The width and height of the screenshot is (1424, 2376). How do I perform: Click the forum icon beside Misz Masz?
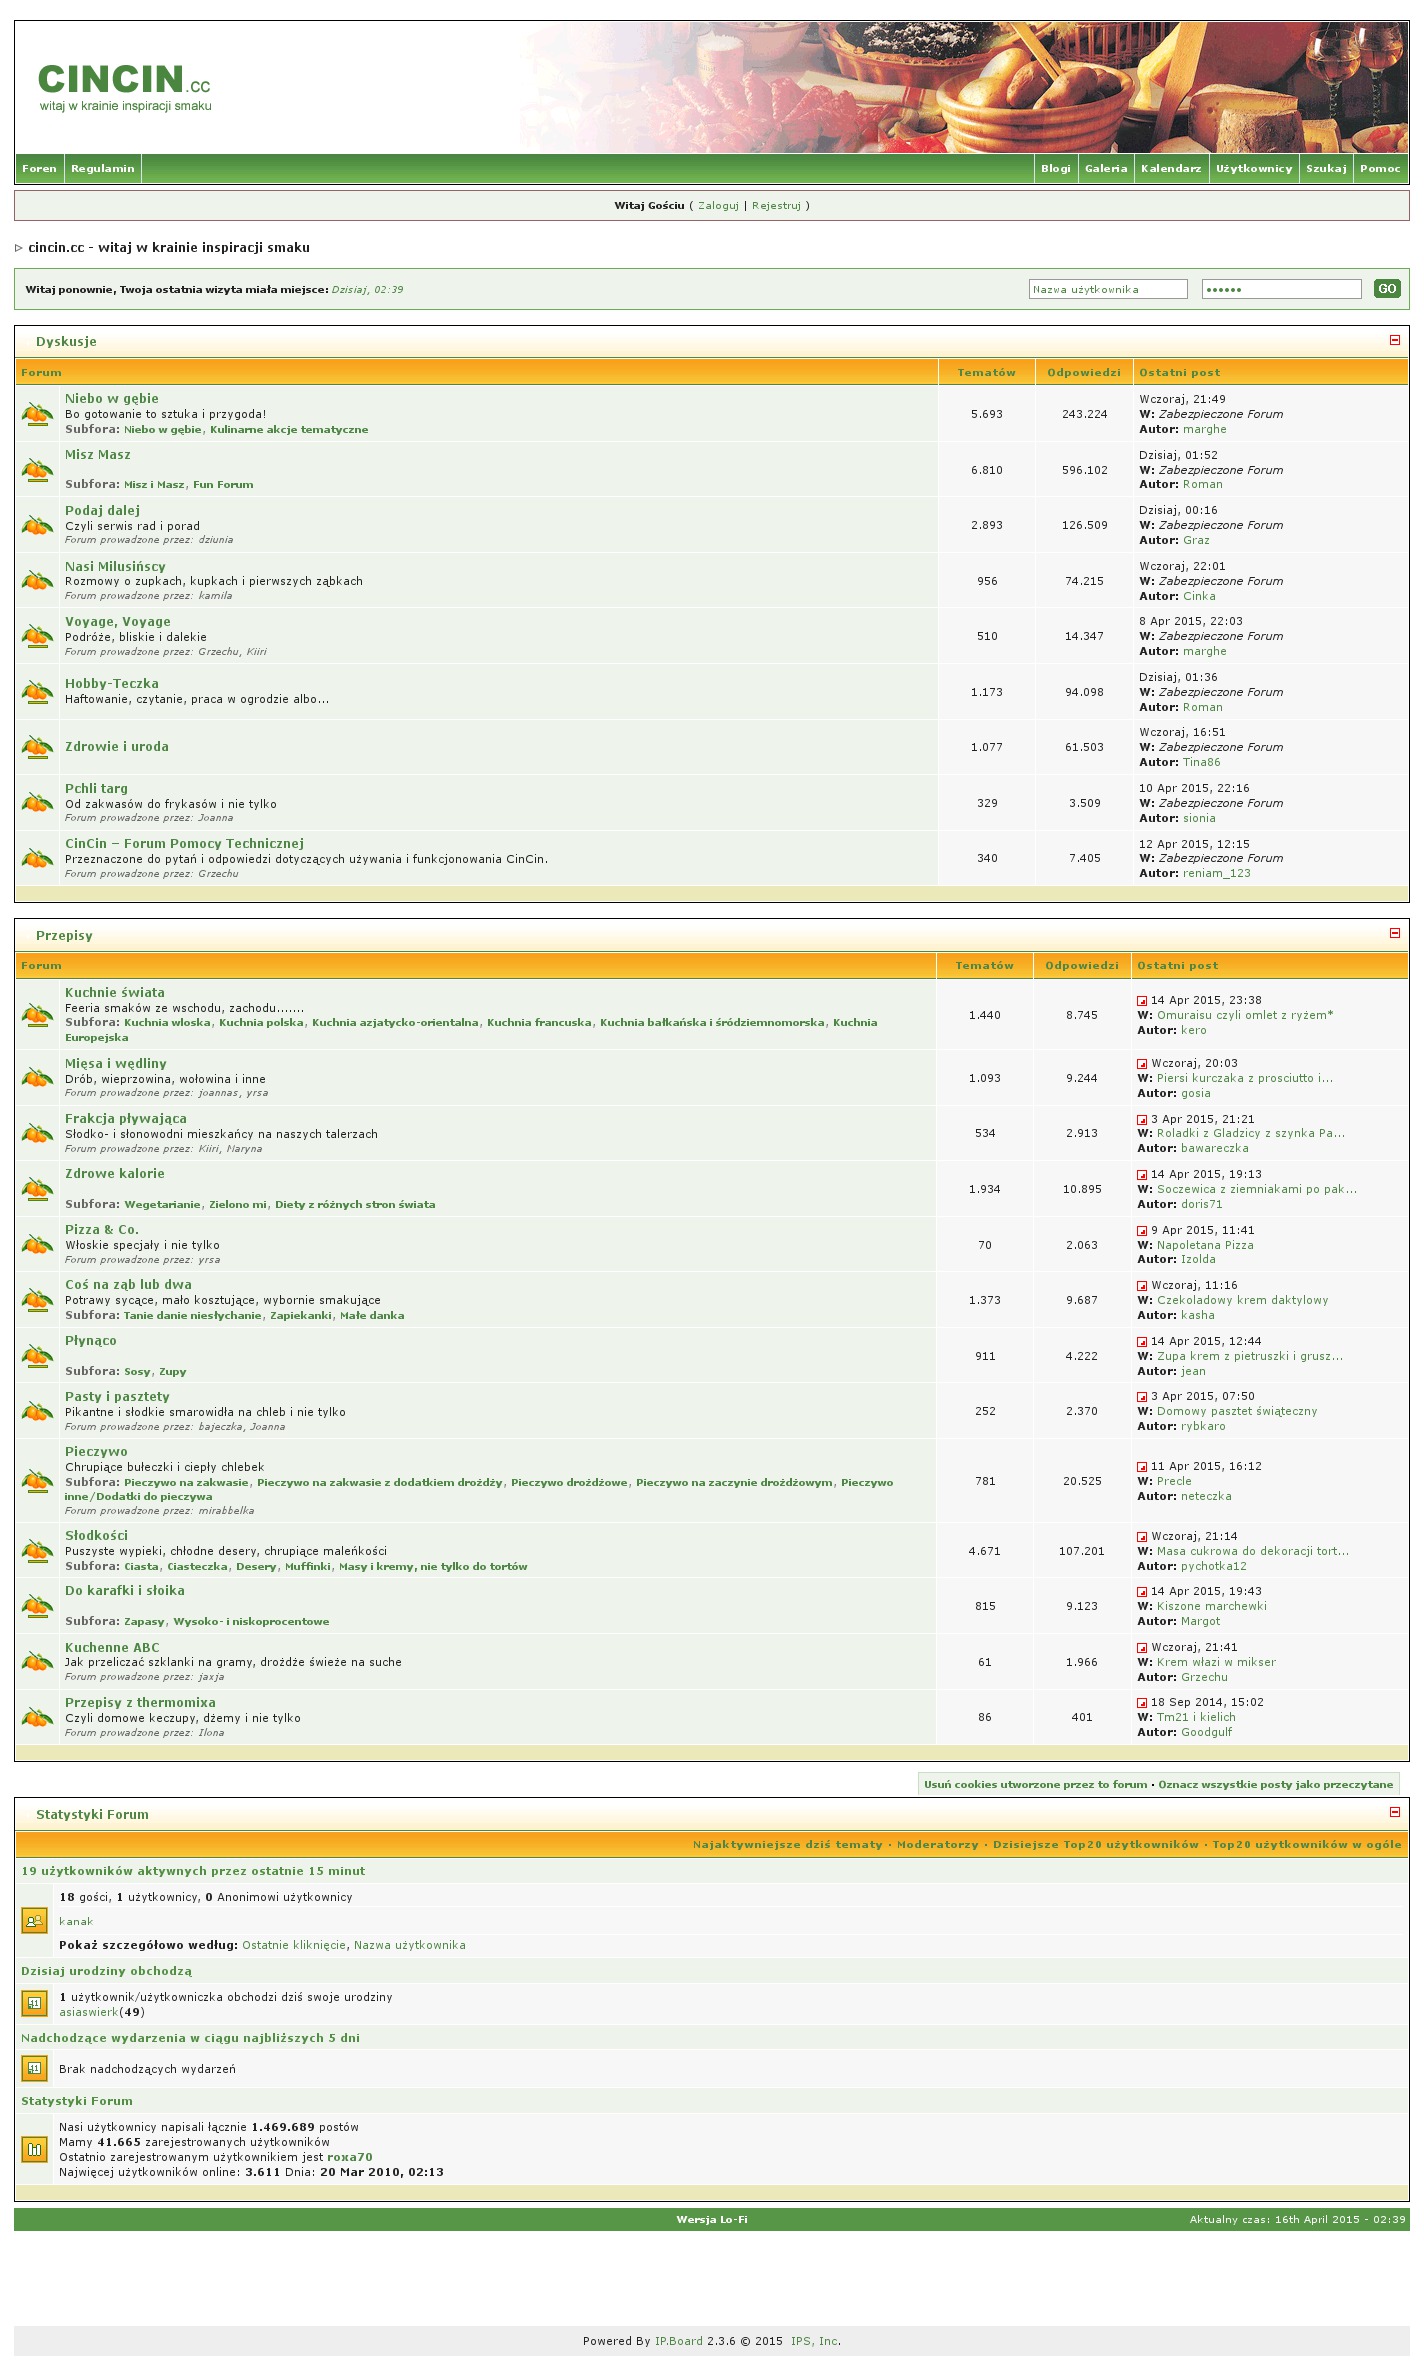[x=37, y=470]
